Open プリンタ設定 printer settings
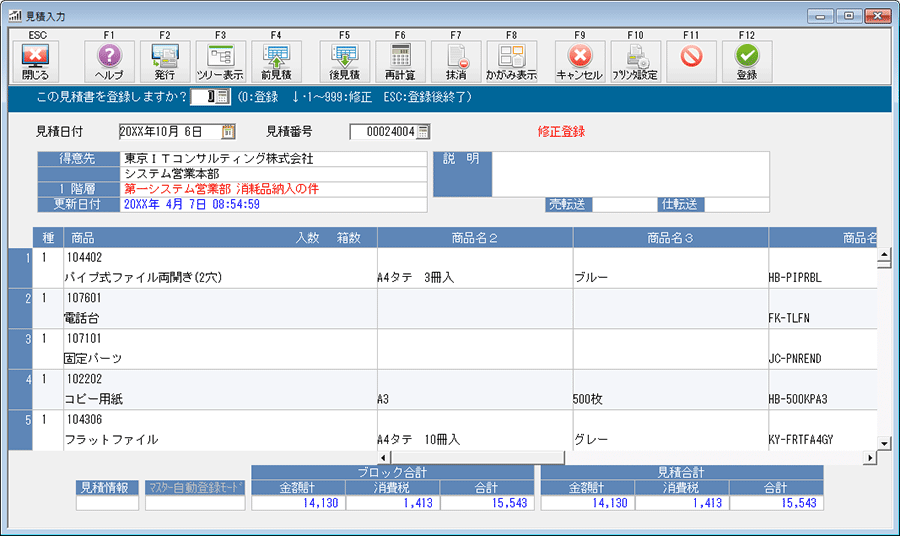Viewport: 900px width, 536px height. pos(635,61)
